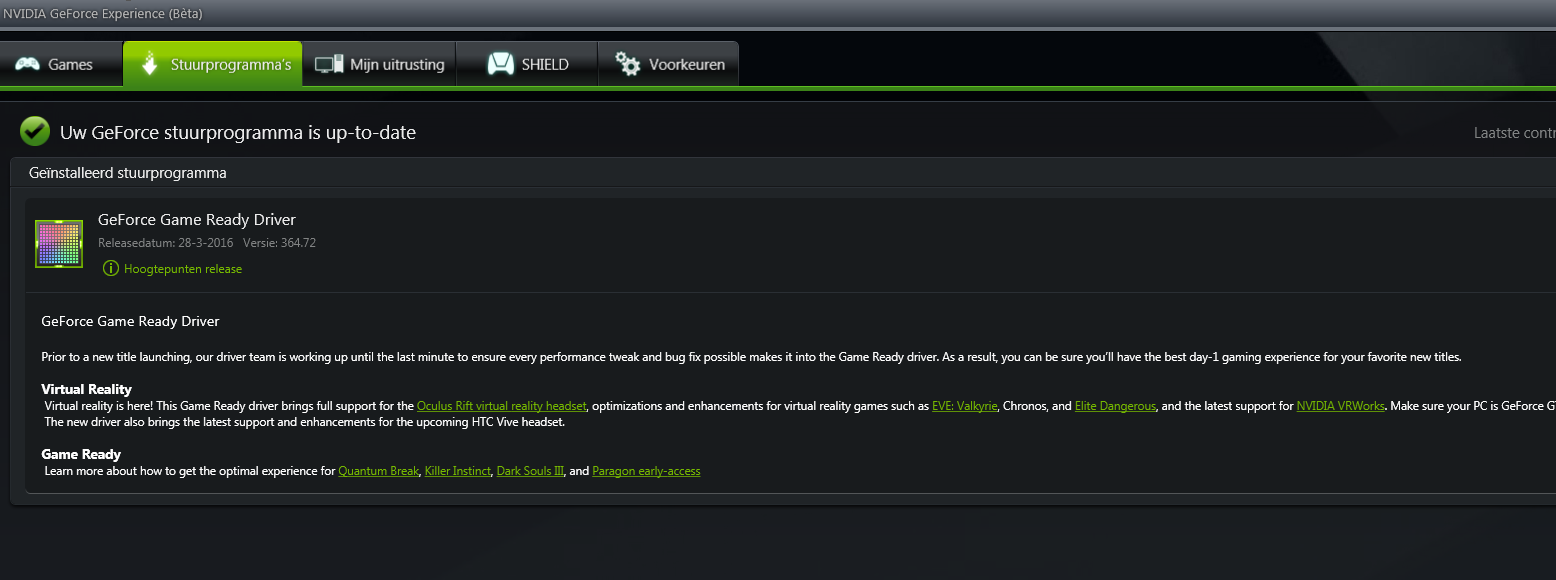Click the Paragon early-access link
1556x580 pixels.
pyautogui.click(x=646, y=471)
